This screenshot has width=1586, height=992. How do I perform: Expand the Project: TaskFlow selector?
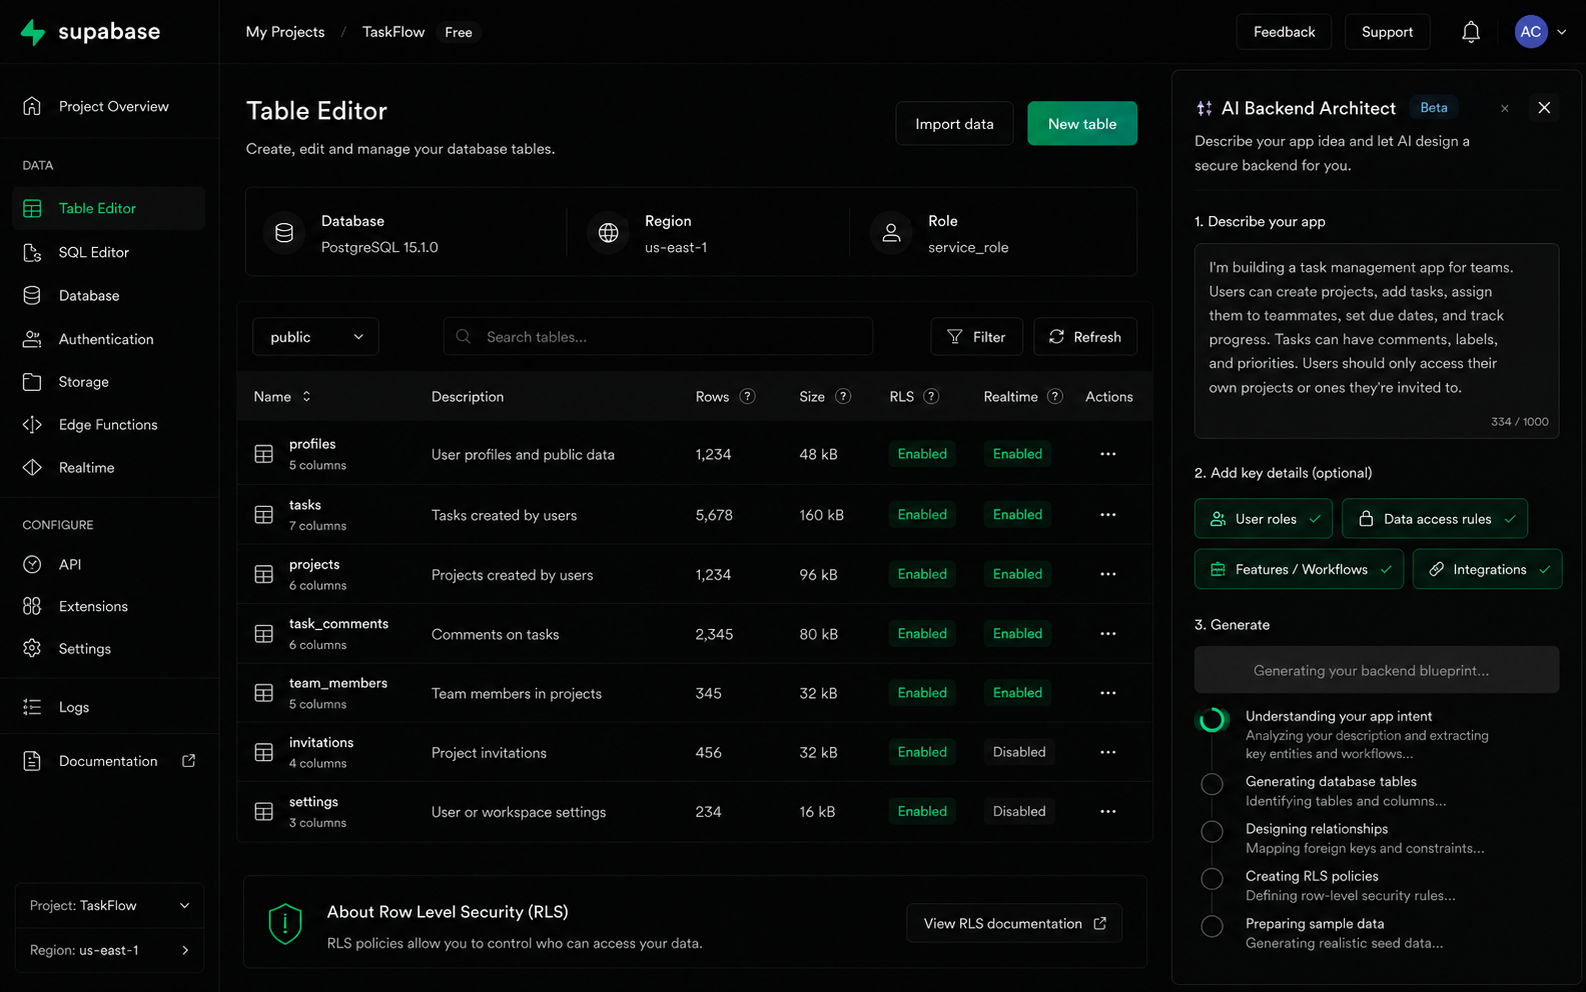(110, 906)
